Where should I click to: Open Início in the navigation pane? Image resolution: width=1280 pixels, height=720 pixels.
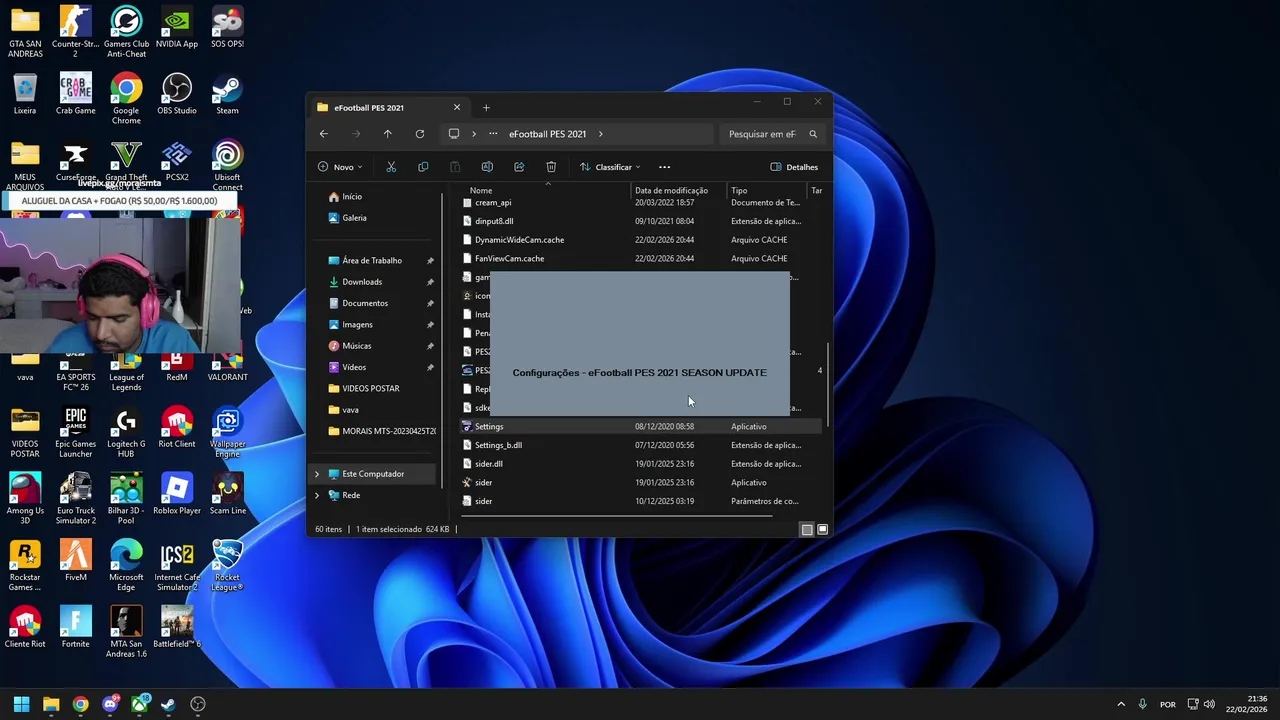(352, 197)
